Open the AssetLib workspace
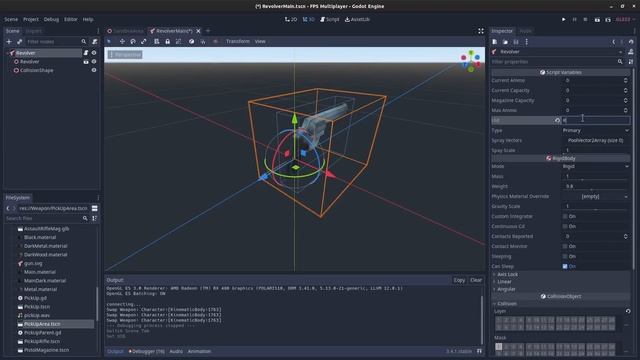Image resolution: width=640 pixels, height=360 pixels. point(357,19)
